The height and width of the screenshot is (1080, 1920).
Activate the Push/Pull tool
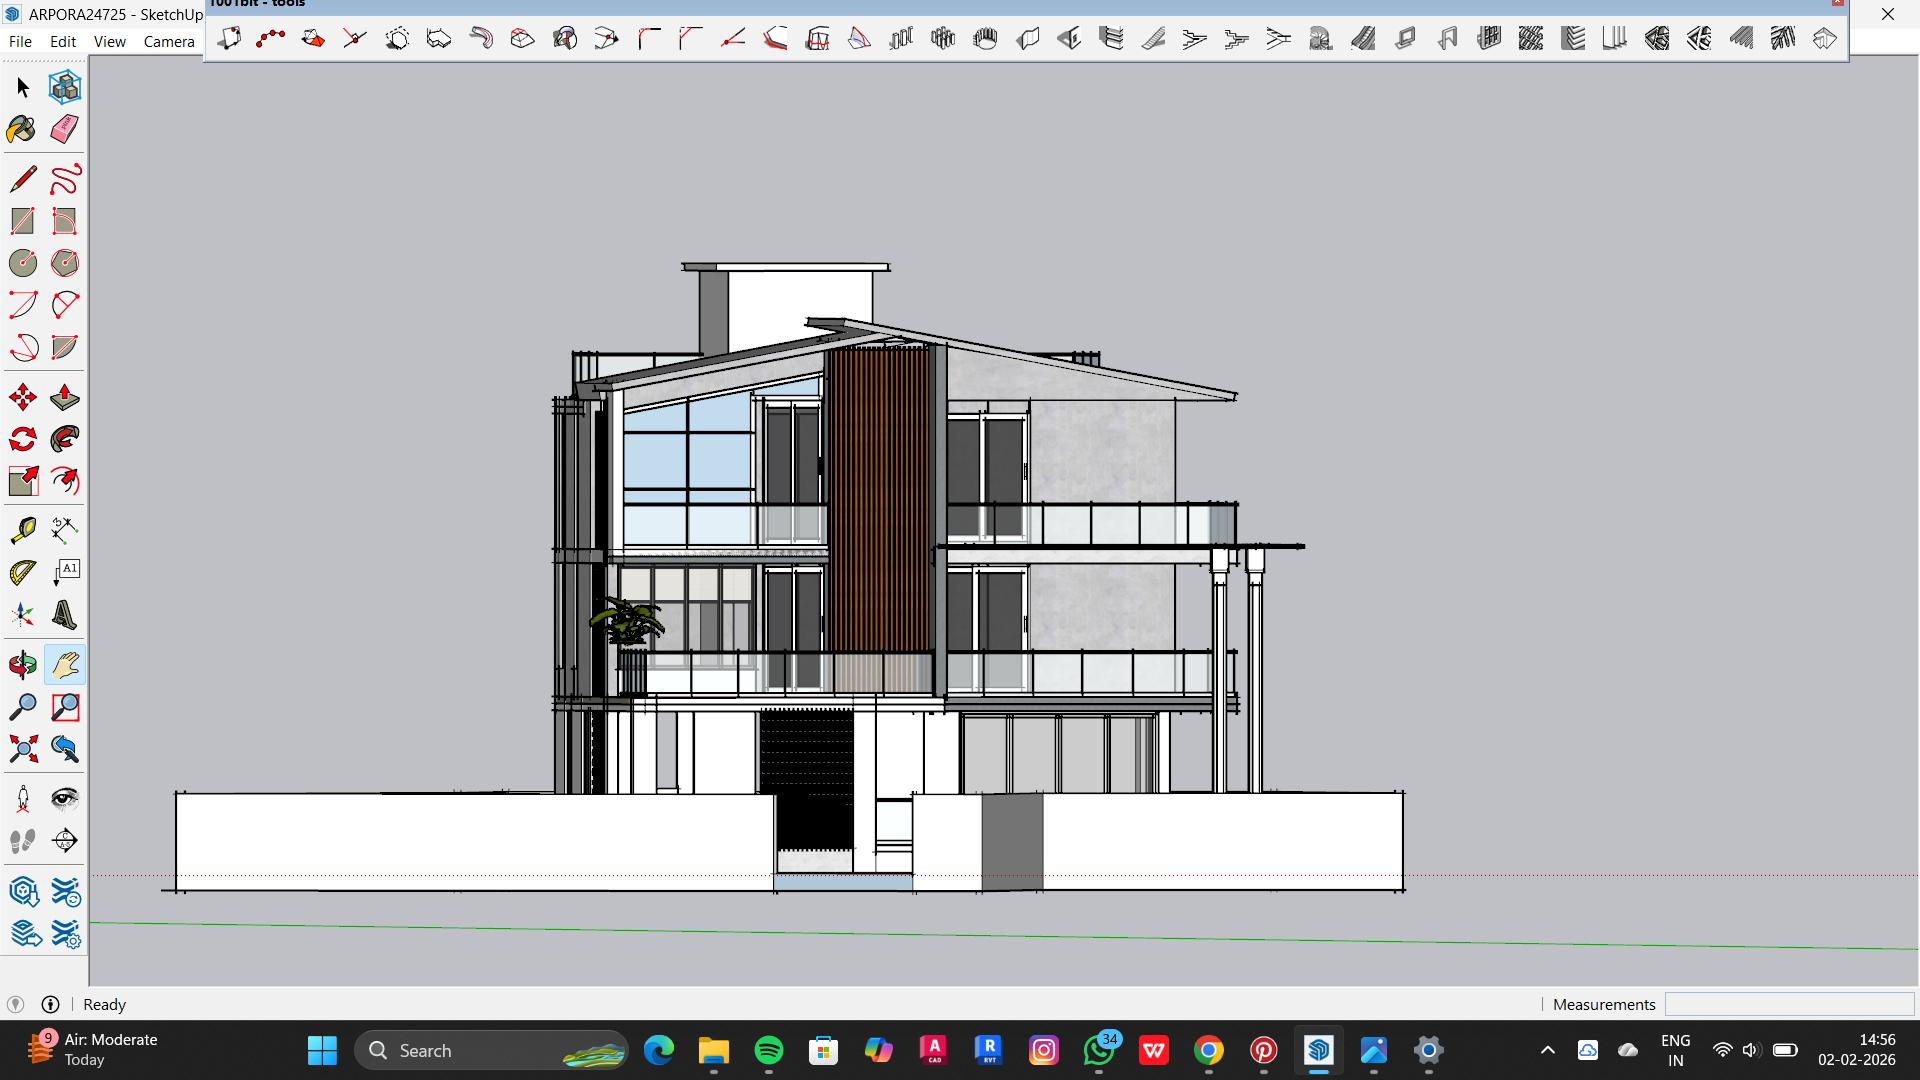pyautogui.click(x=64, y=398)
